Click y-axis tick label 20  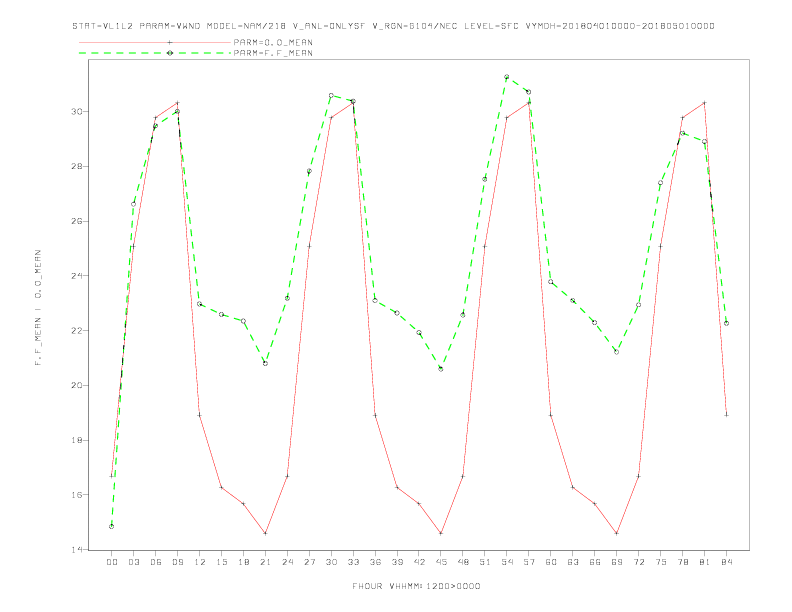78,385
